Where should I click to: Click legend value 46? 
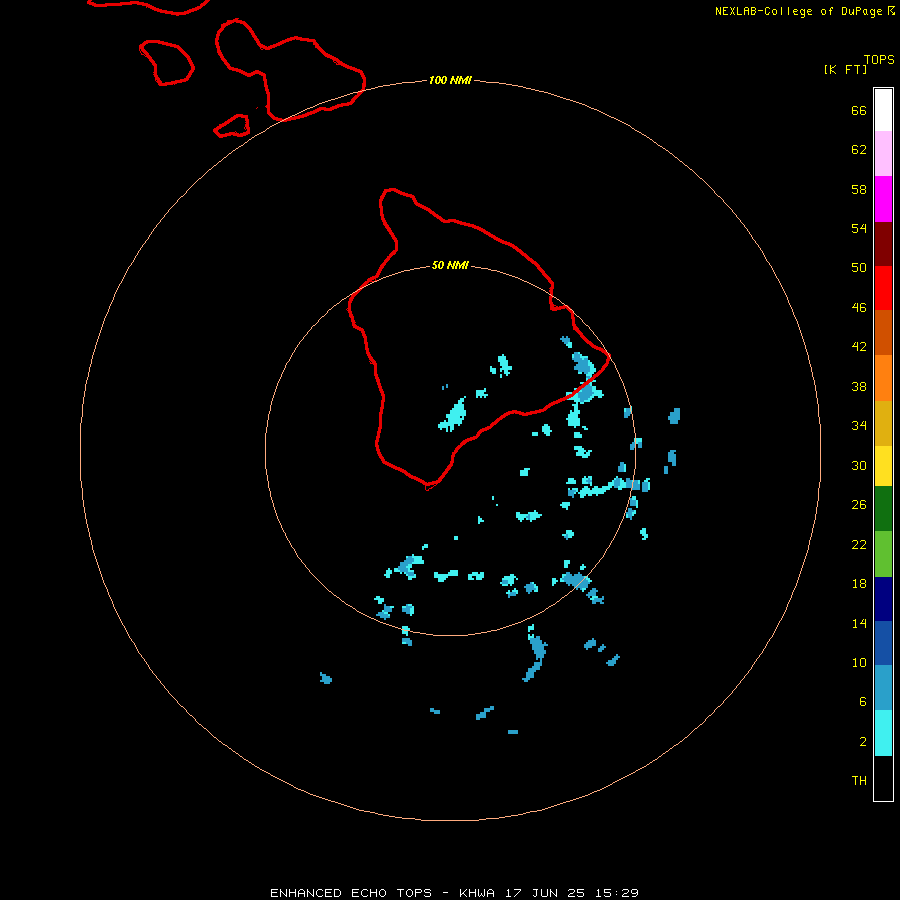pyautogui.click(x=859, y=307)
